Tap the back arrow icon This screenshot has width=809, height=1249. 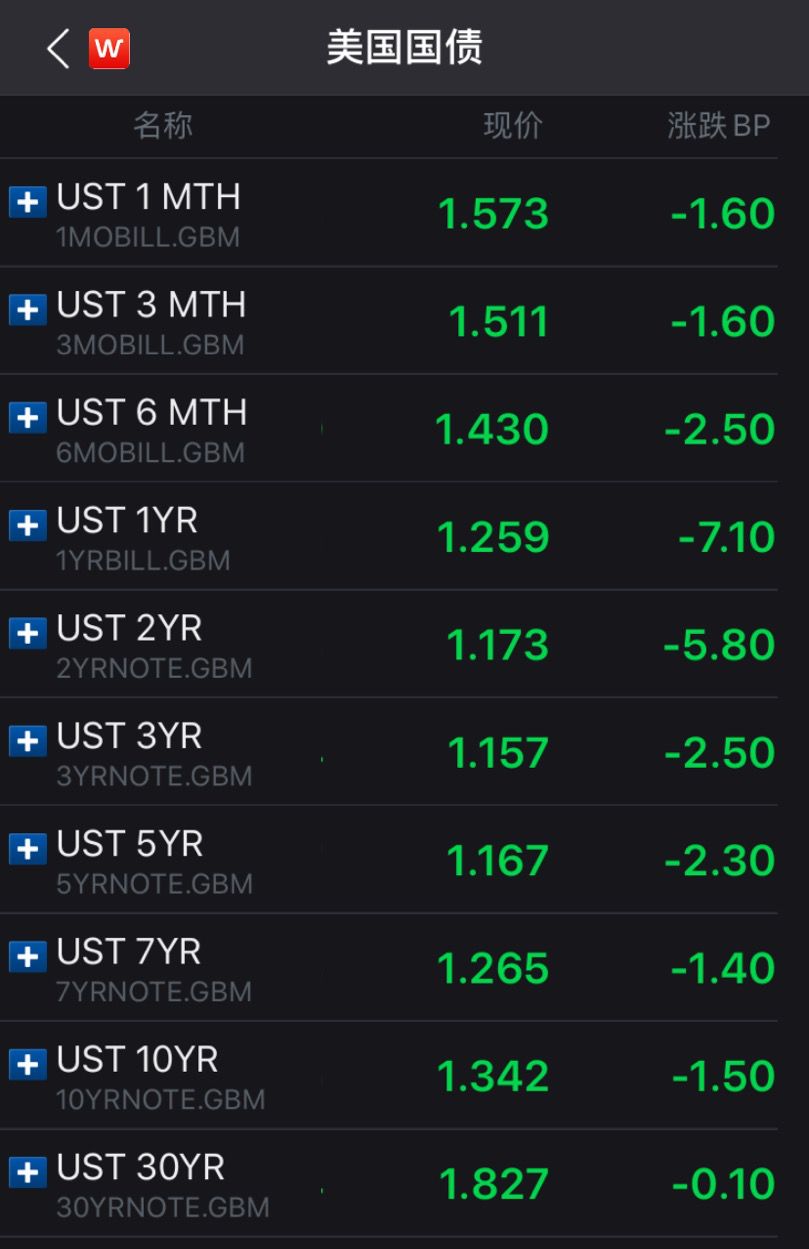tap(58, 48)
